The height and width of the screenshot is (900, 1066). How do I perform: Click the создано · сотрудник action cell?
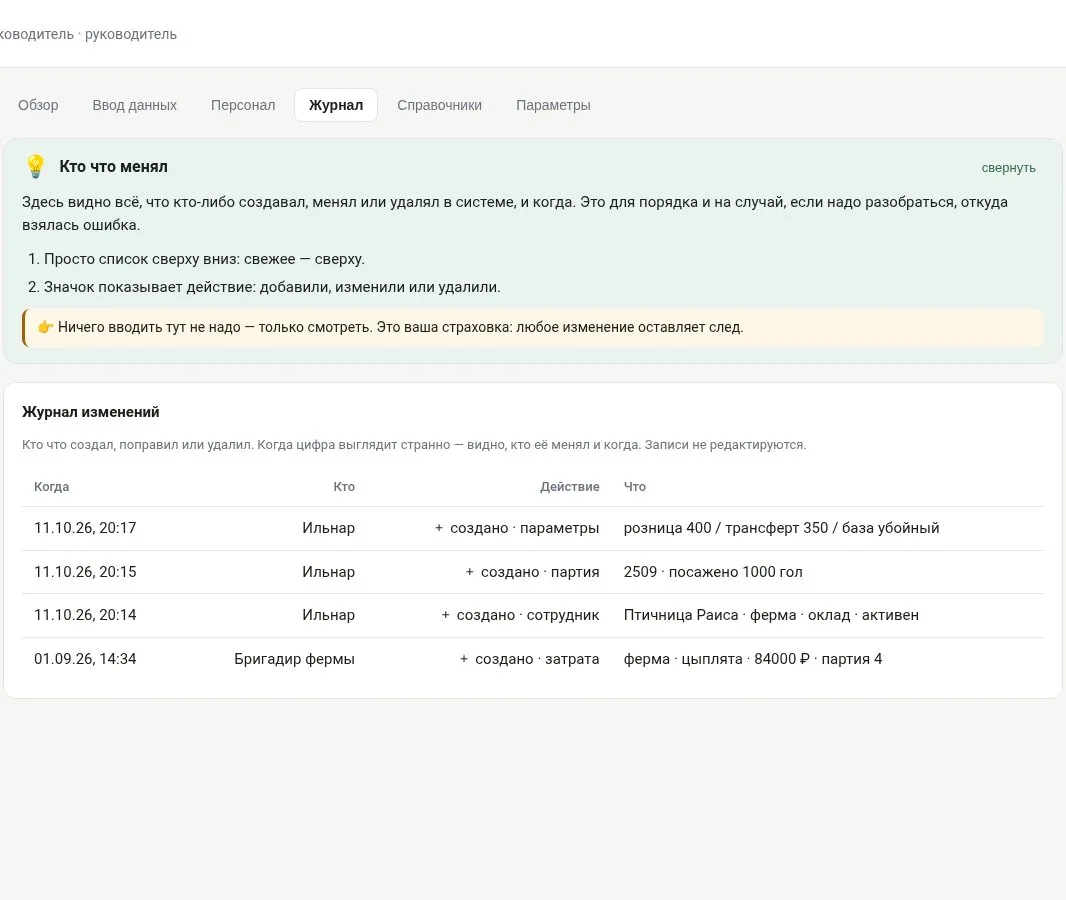point(520,615)
